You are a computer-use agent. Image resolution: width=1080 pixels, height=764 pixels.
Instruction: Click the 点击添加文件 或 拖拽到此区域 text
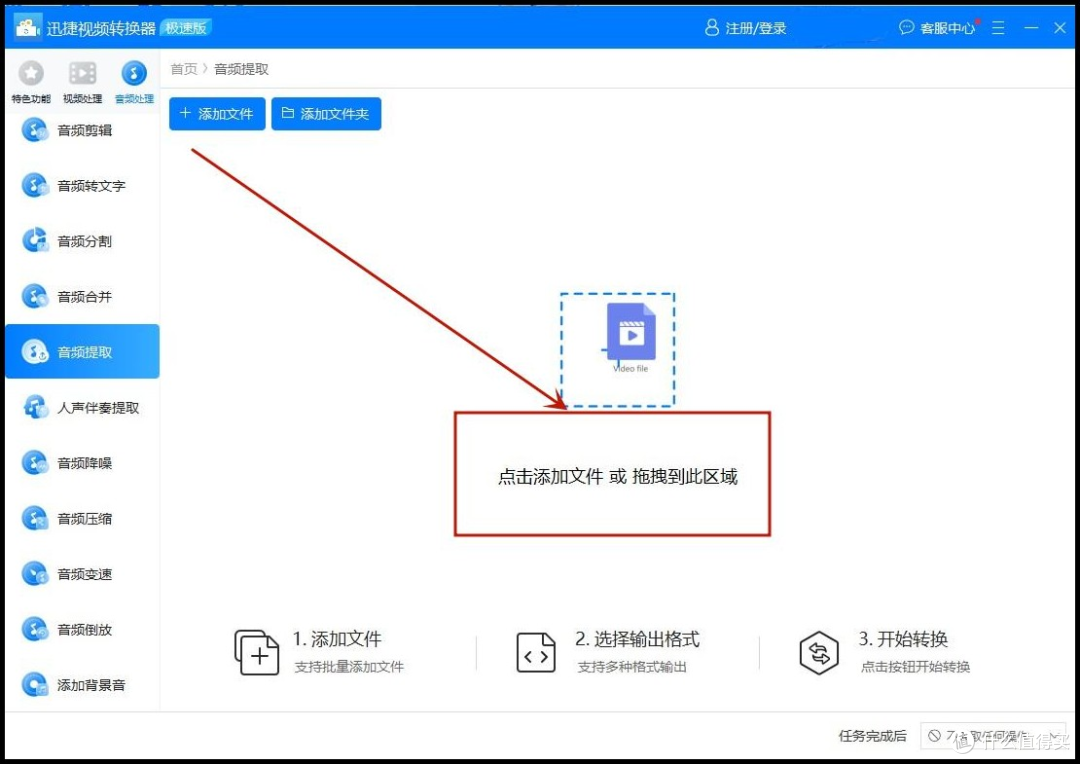point(618,477)
